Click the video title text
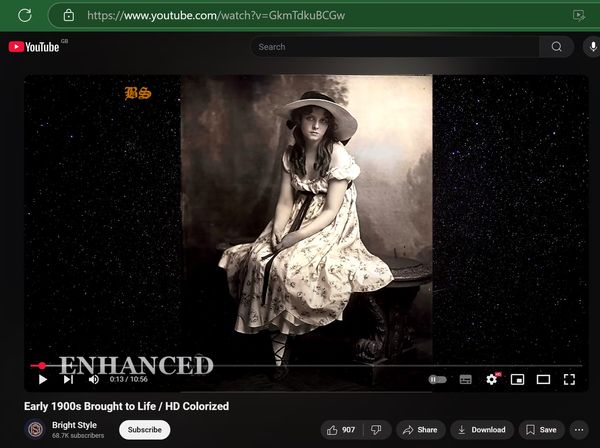600x448 pixels. coord(126,406)
